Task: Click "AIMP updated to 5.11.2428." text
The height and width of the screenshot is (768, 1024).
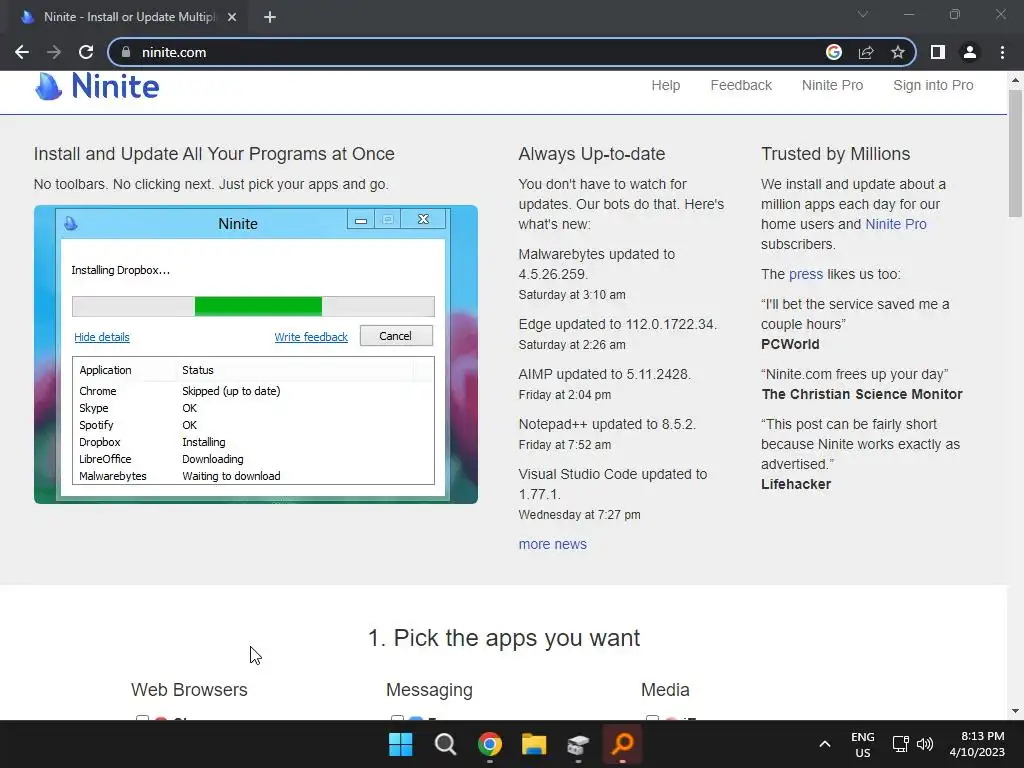Action: 605,374
